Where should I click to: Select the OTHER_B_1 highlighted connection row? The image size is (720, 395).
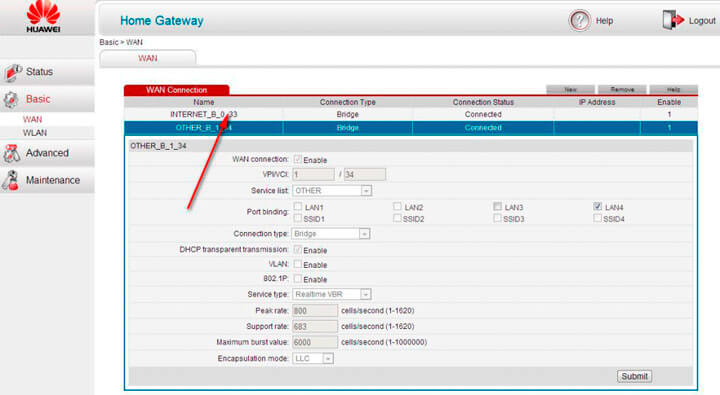coord(411,128)
